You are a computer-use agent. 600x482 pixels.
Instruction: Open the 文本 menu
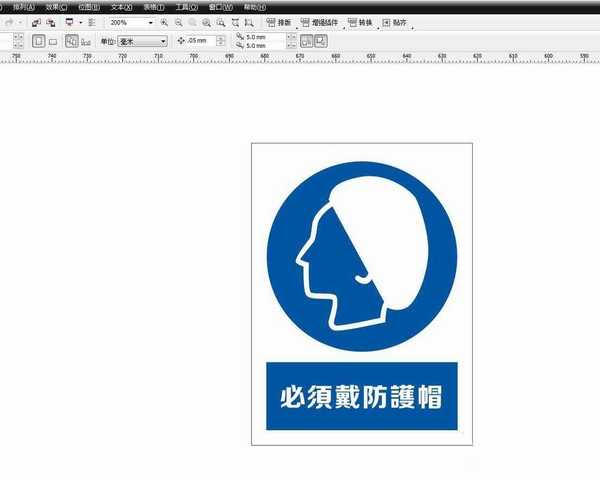(x=120, y=6)
